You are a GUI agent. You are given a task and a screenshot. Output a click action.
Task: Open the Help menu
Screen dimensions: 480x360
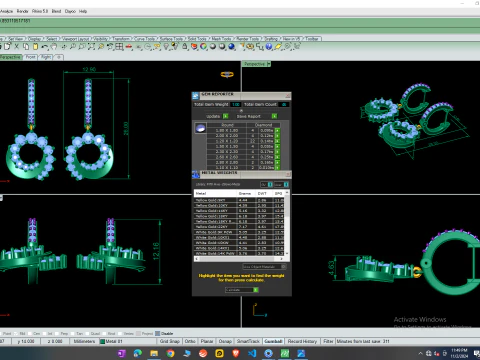(x=83, y=11)
